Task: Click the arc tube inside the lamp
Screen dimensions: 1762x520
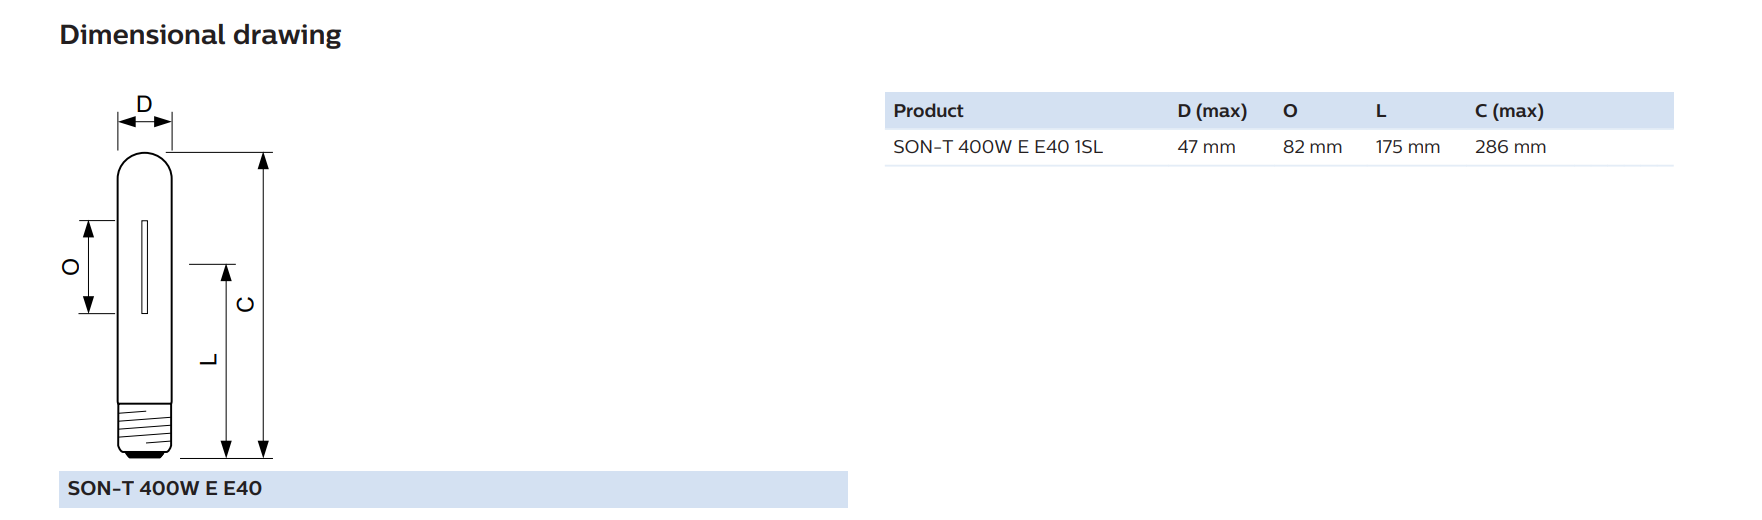Action: coord(145,267)
